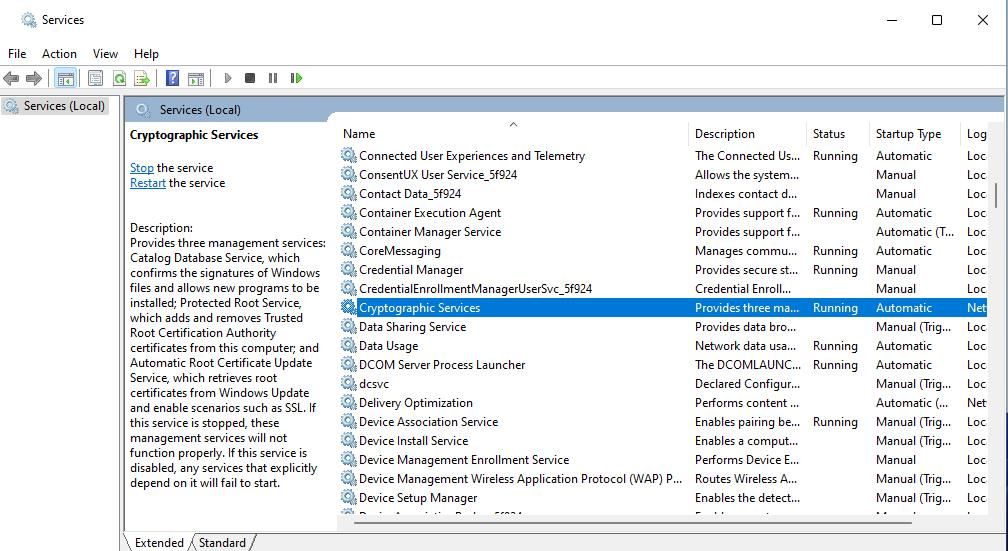1008x551 pixels.
Task: Click the Restart the service link
Action: click(147, 183)
